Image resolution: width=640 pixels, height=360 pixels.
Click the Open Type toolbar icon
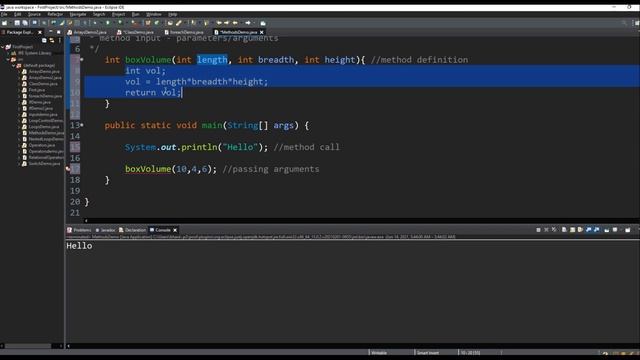click(x=170, y=23)
